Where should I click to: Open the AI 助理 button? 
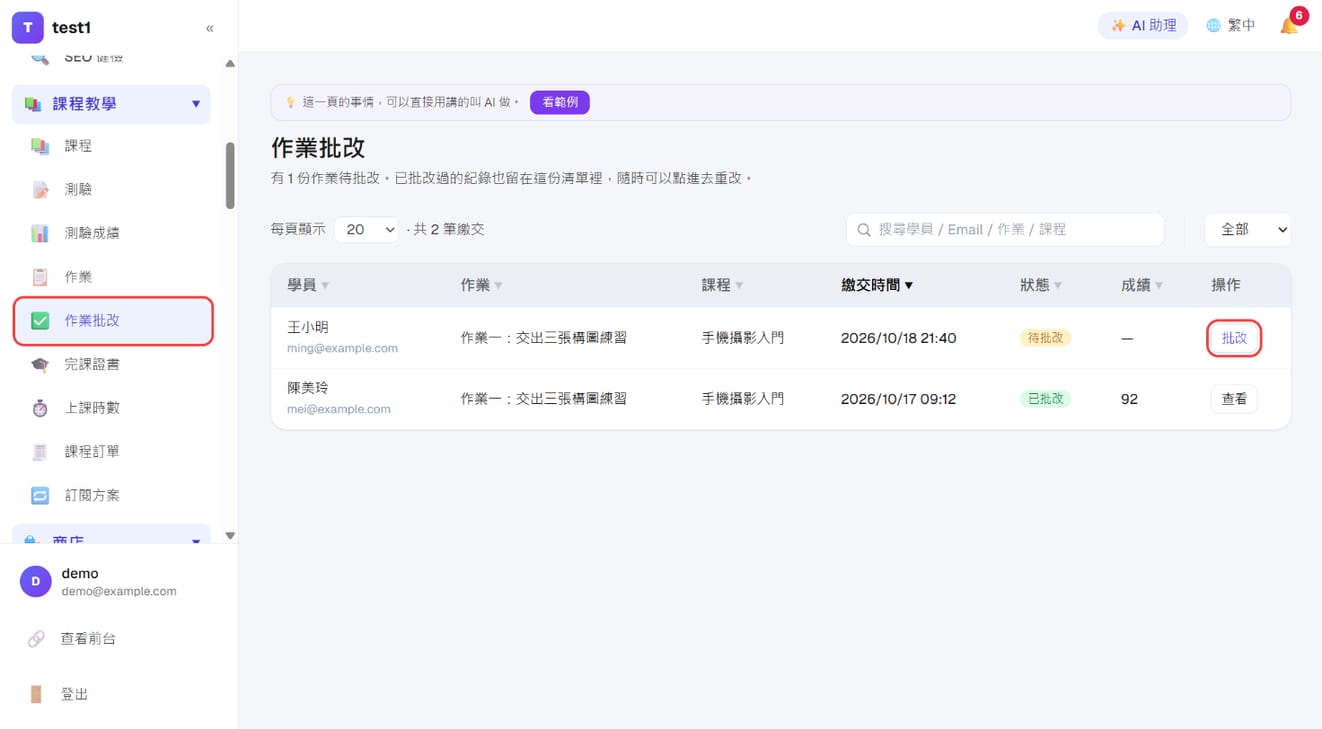1143,26
